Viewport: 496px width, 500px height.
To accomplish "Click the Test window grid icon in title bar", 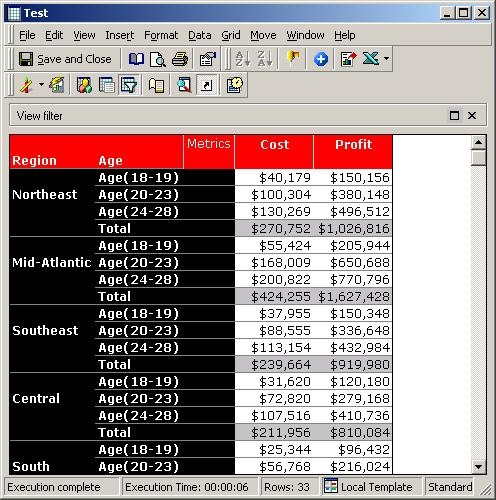I will click(14, 13).
